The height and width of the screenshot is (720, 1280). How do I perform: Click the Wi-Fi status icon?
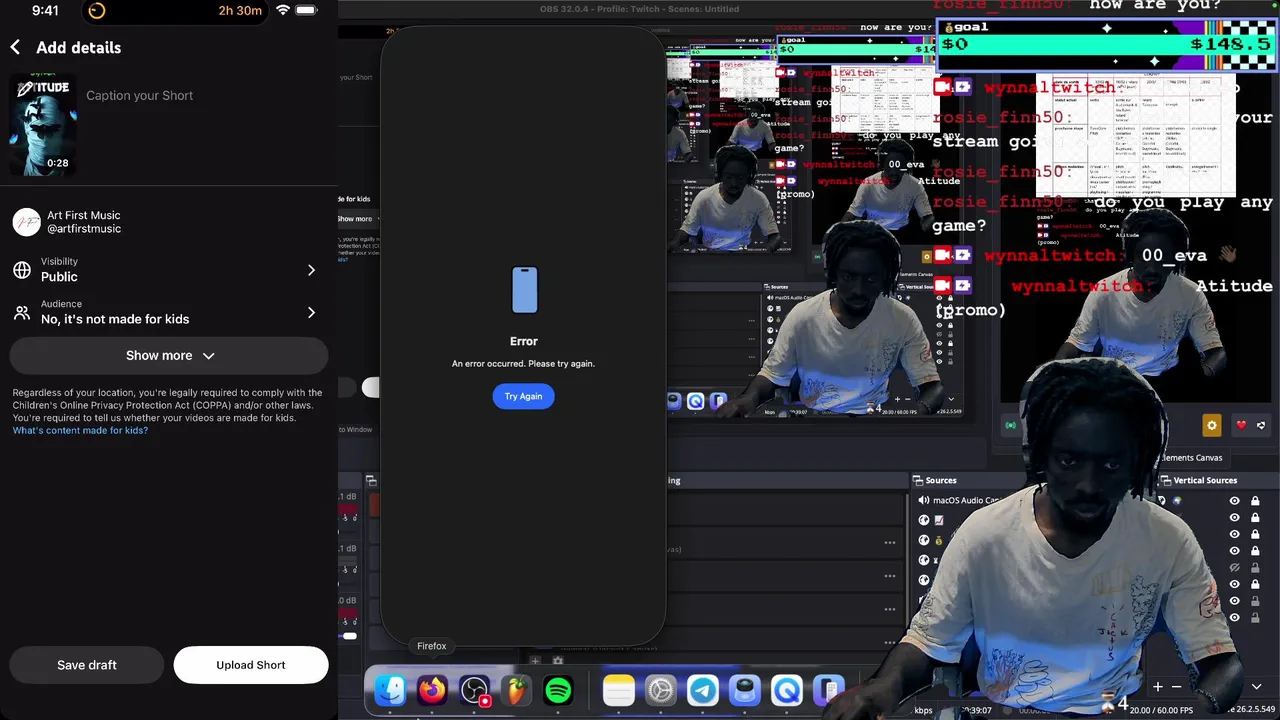point(283,10)
